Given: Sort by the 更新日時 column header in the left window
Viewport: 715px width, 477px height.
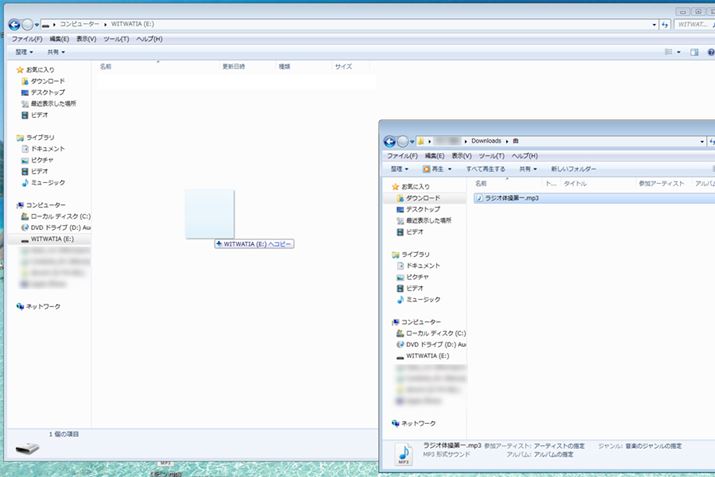Looking at the screenshot, I should pyautogui.click(x=233, y=66).
